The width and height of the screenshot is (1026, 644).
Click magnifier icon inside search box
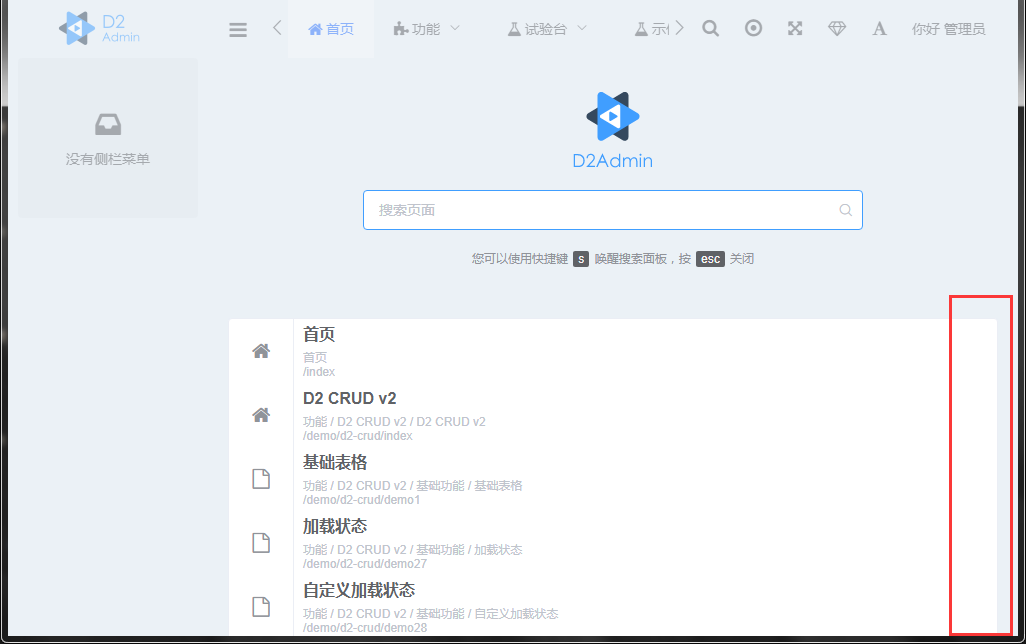[845, 210]
